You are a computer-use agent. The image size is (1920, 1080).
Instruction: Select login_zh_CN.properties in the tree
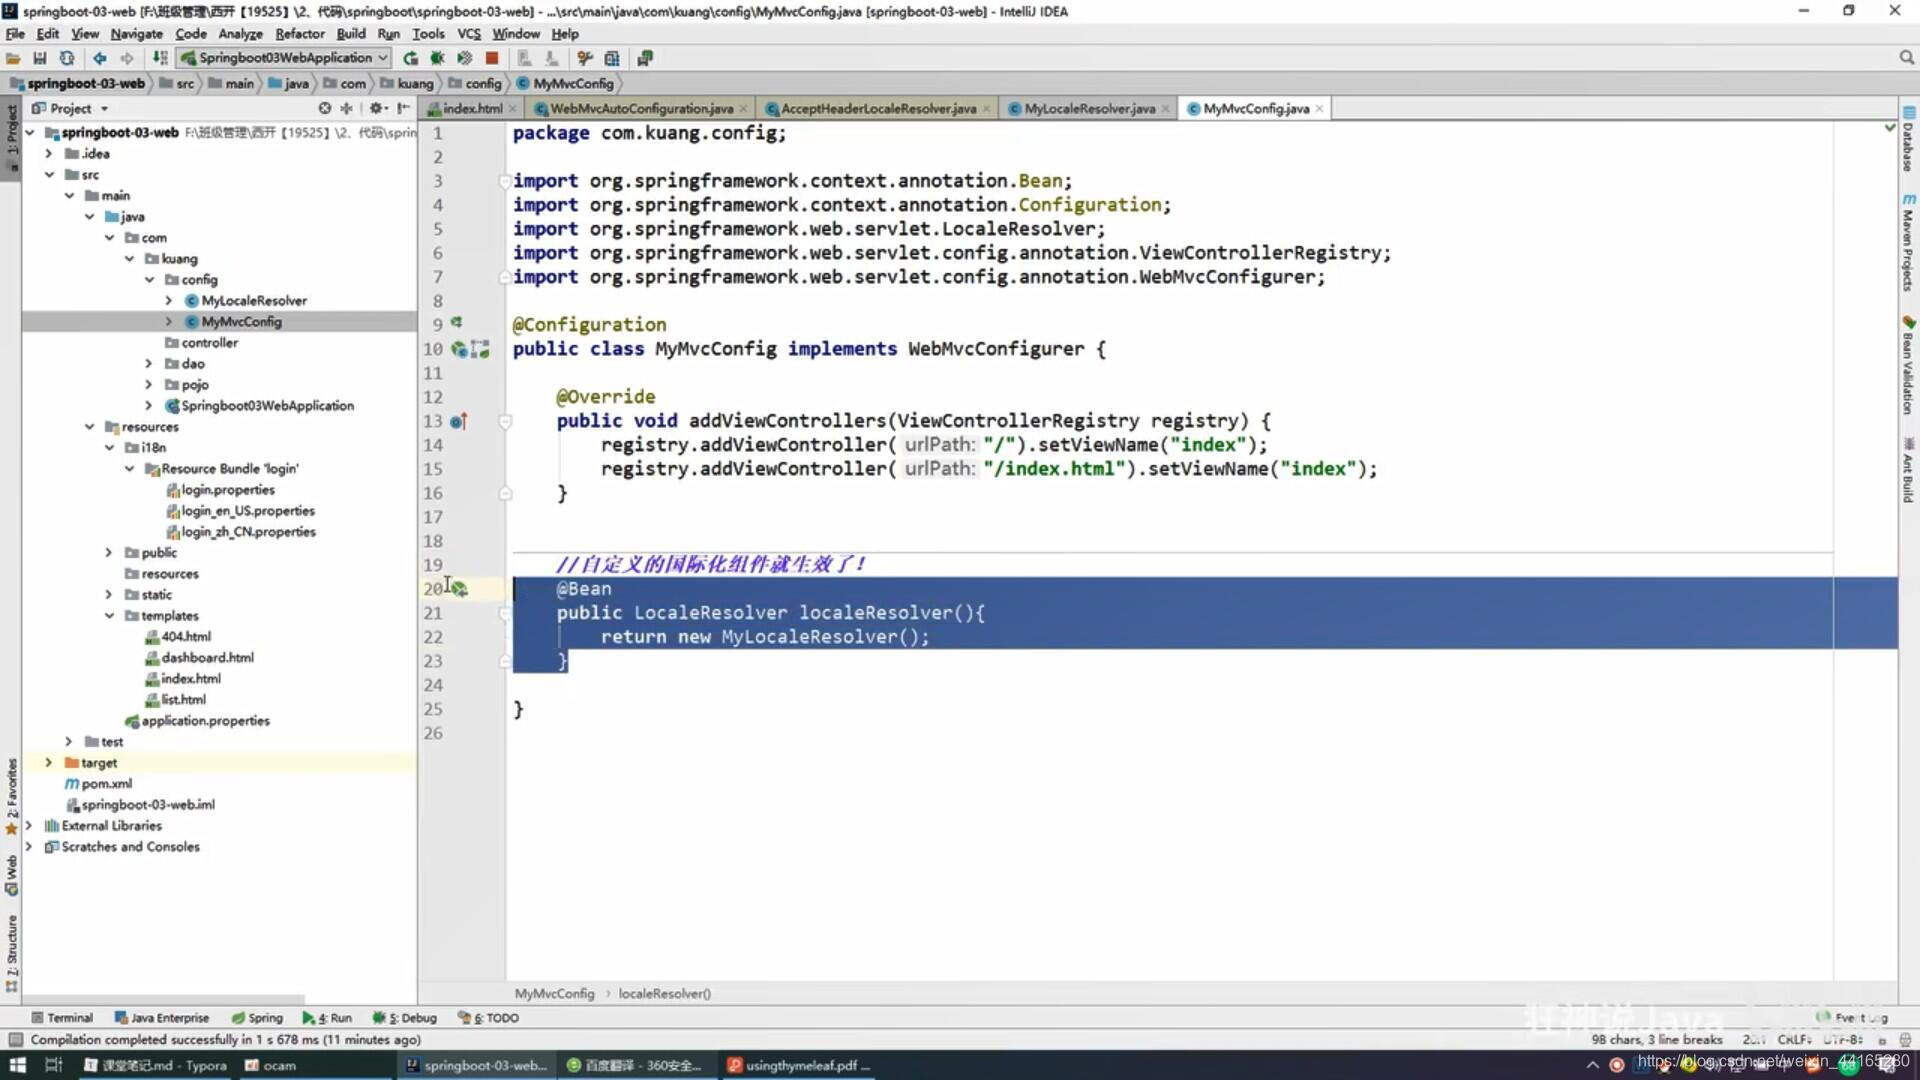pos(247,531)
